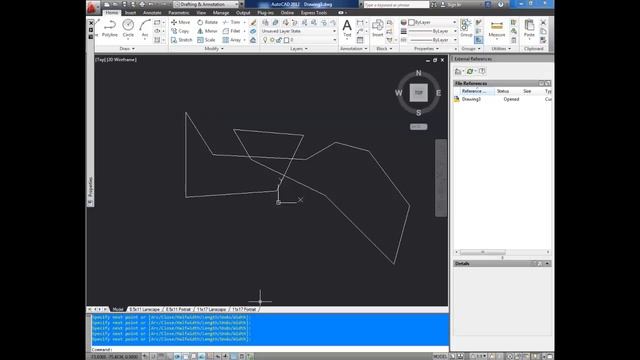Activate the Scale tool

[x=206, y=40]
